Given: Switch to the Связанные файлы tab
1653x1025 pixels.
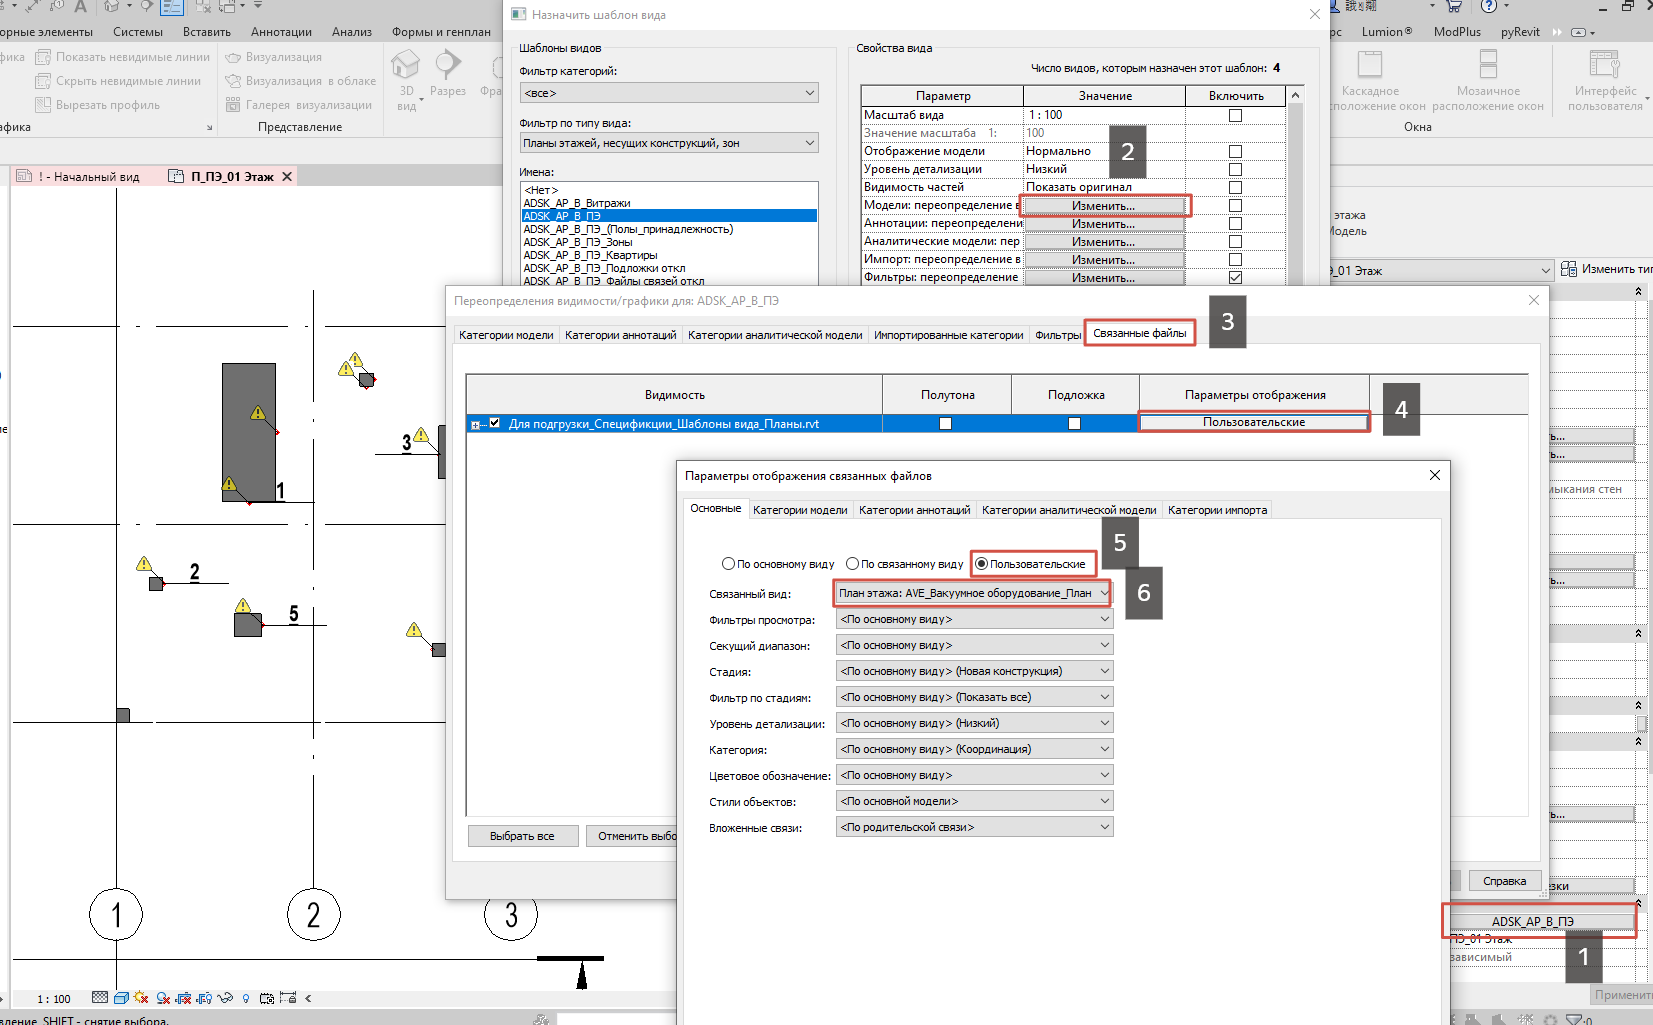Looking at the screenshot, I should 1139,334.
